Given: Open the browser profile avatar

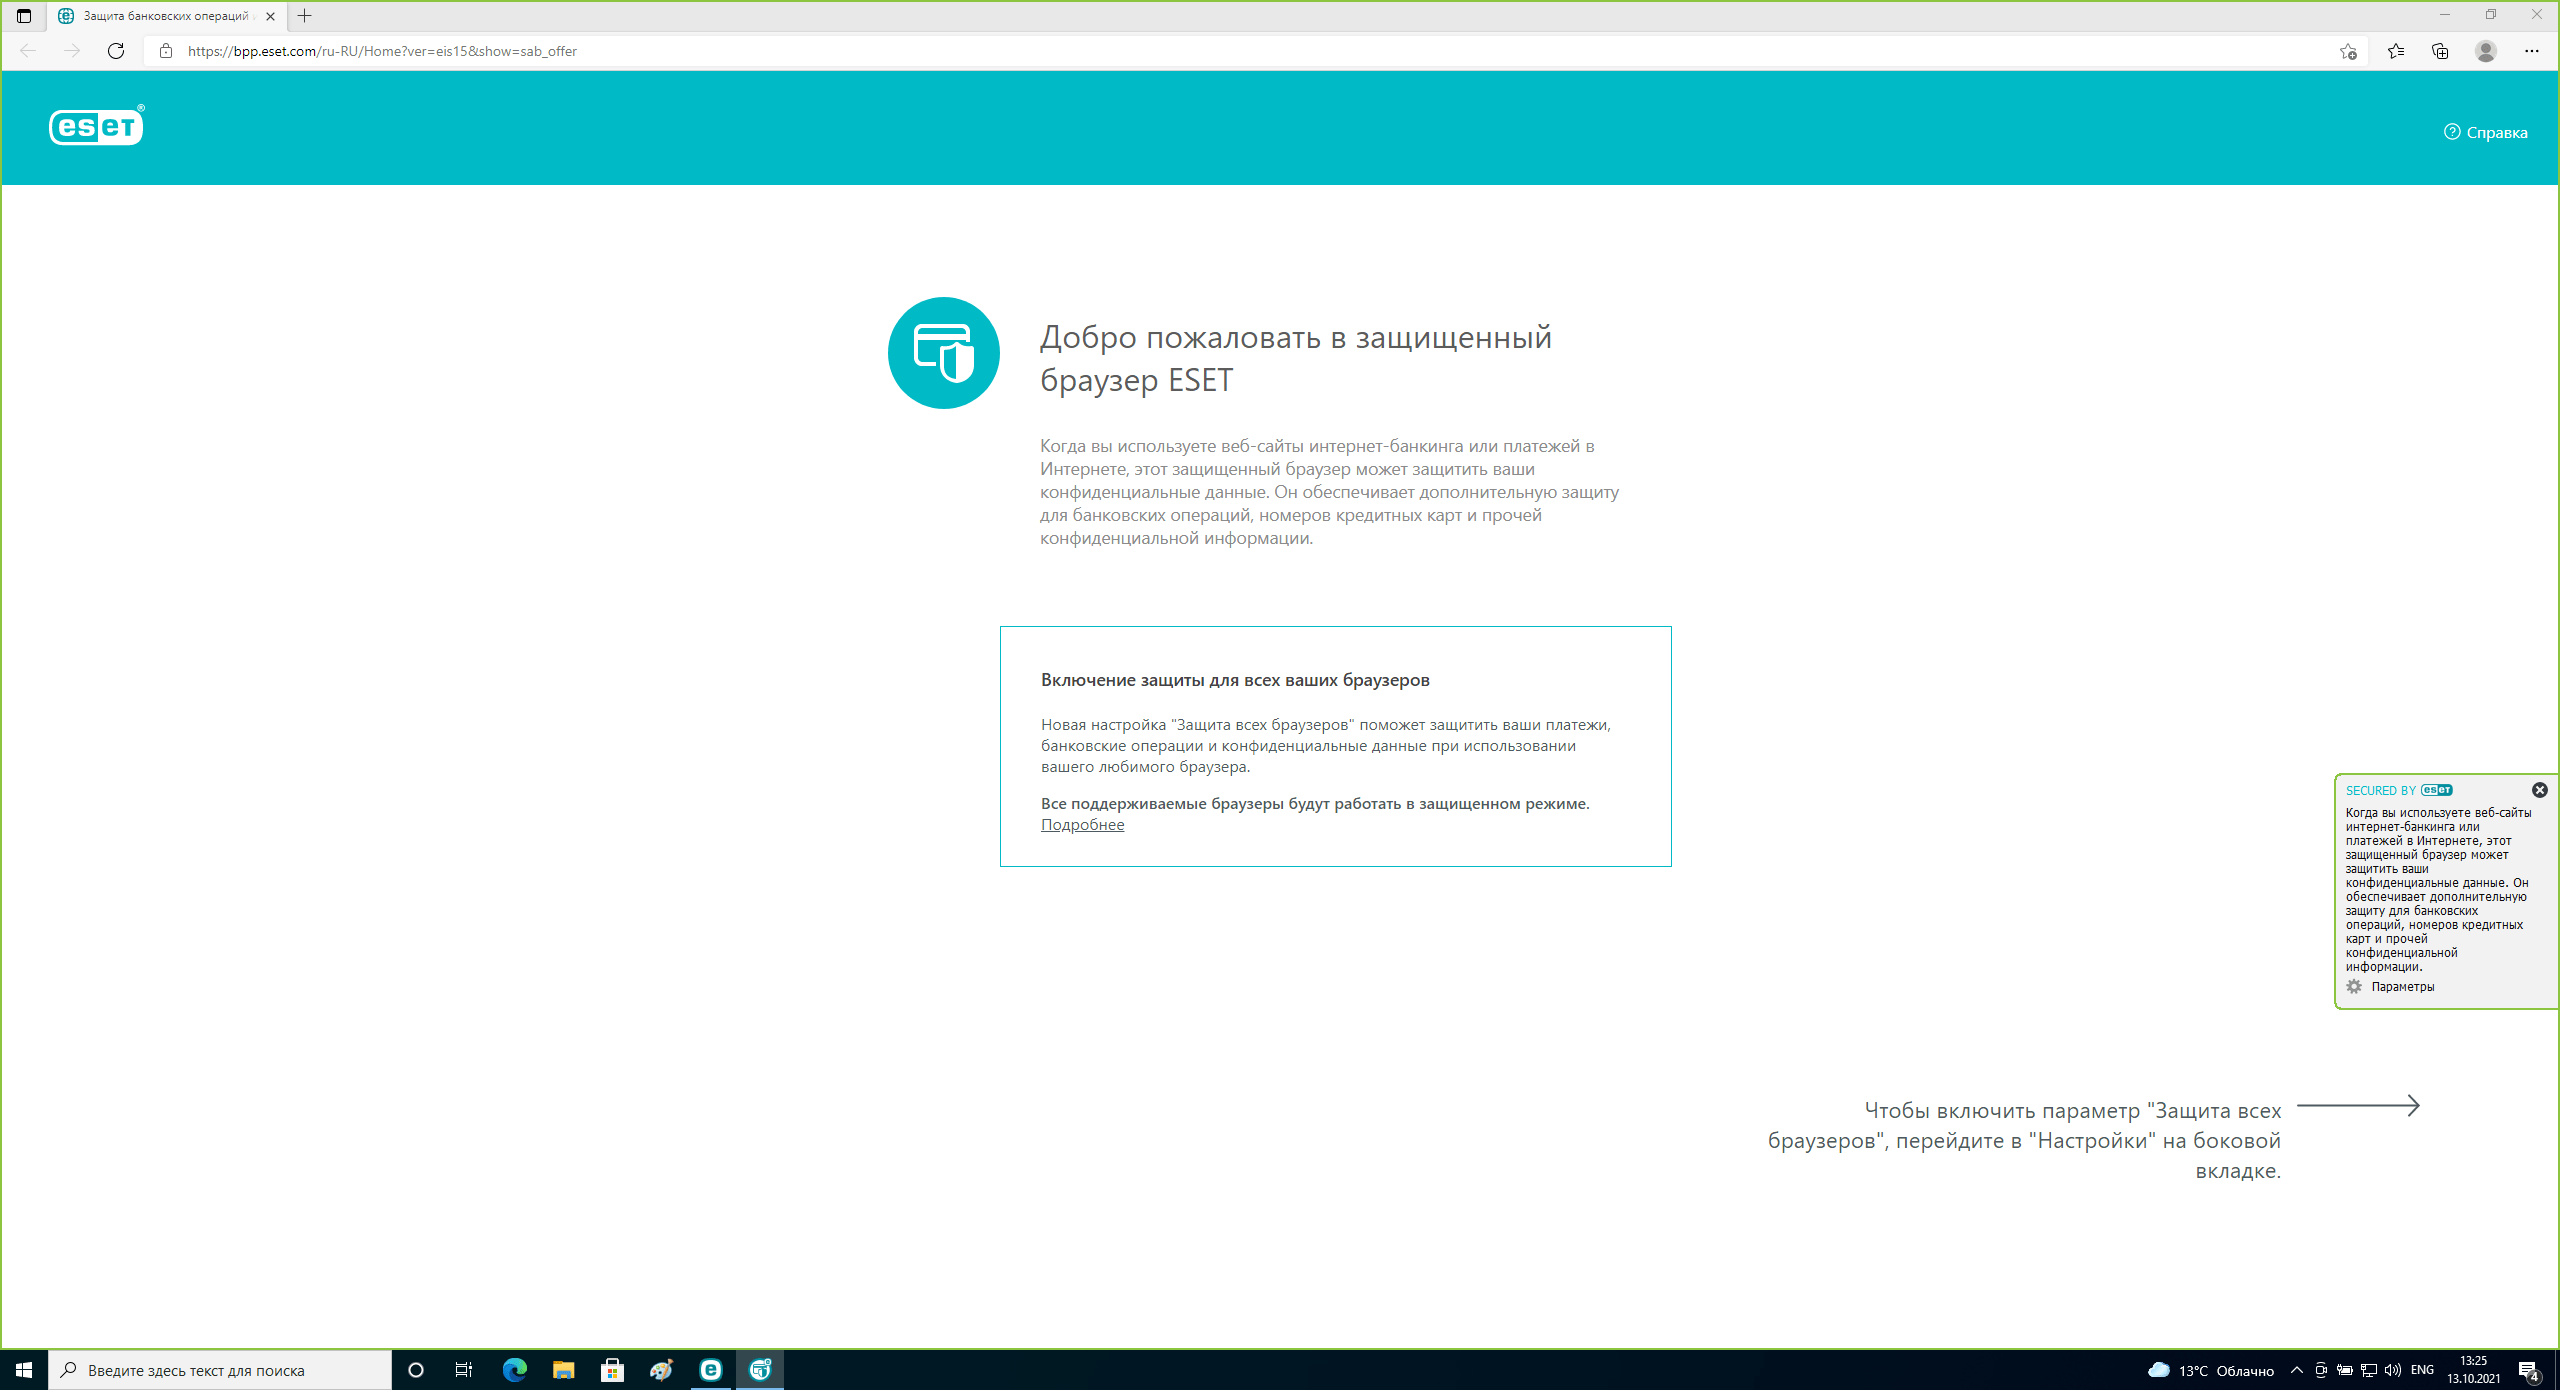Looking at the screenshot, I should click(2486, 51).
